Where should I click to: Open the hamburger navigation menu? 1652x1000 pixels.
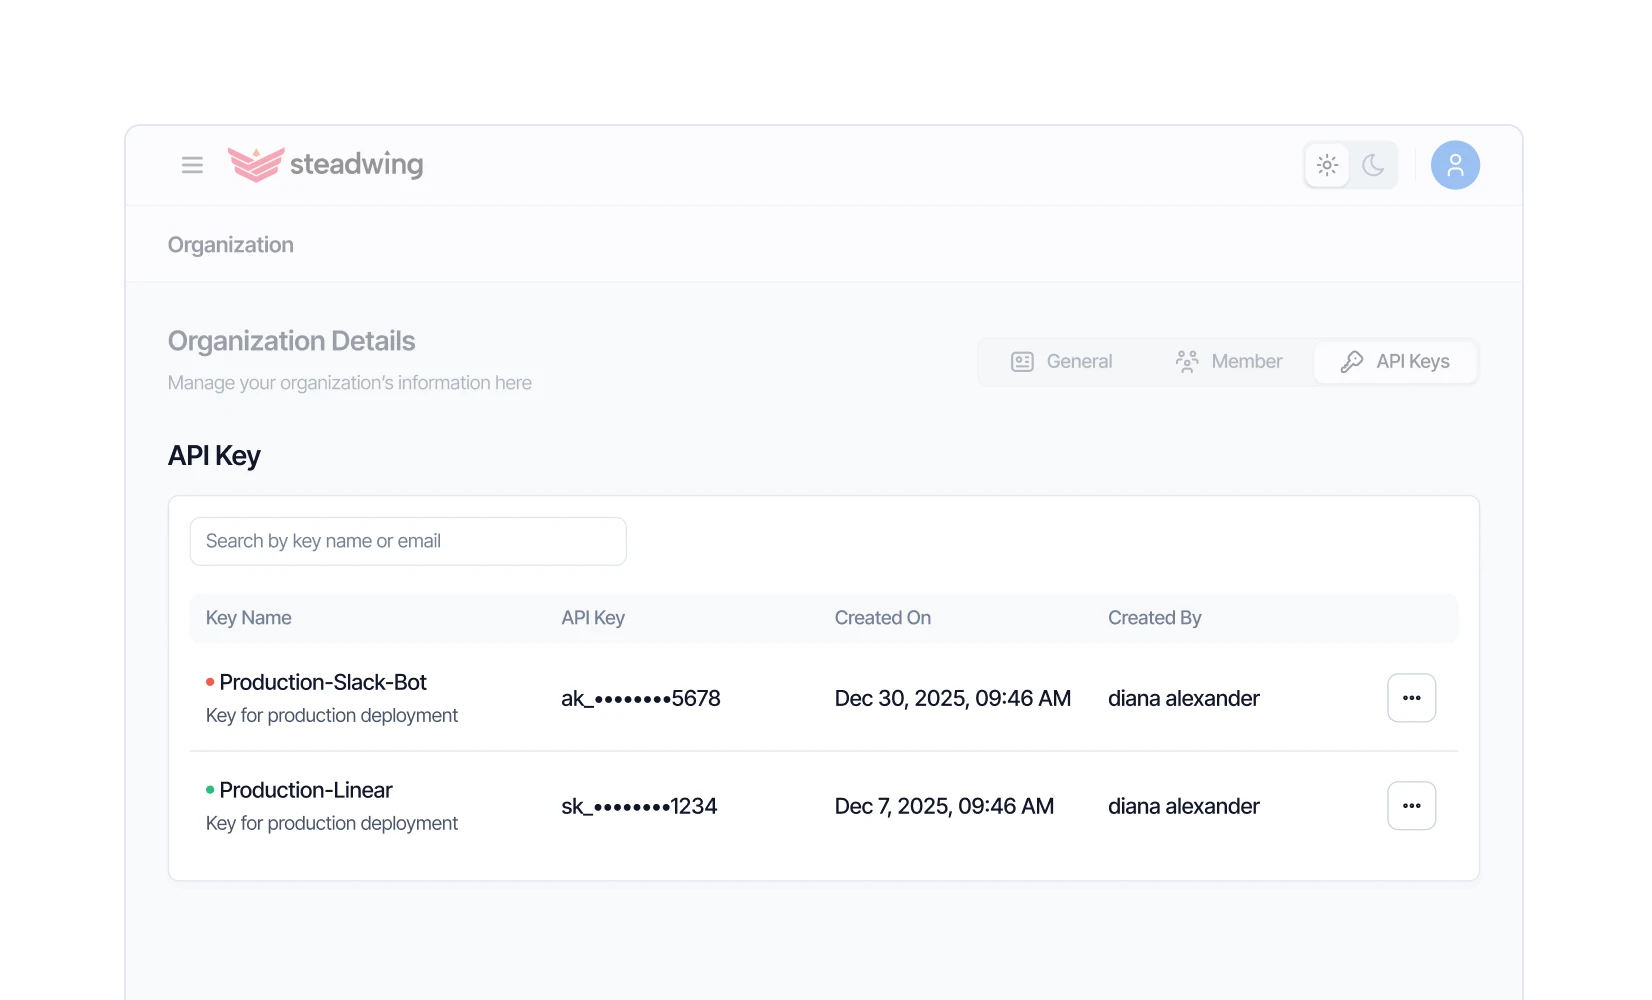pos(192,165)
